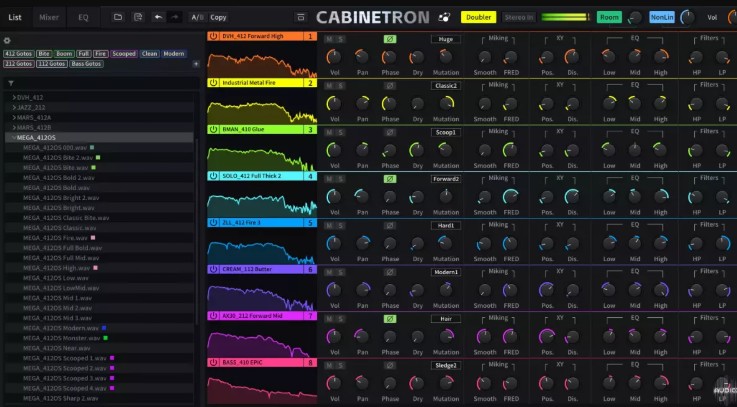
Task: Open the Classic2 mutation dropdown
Action: pos(446,86)
